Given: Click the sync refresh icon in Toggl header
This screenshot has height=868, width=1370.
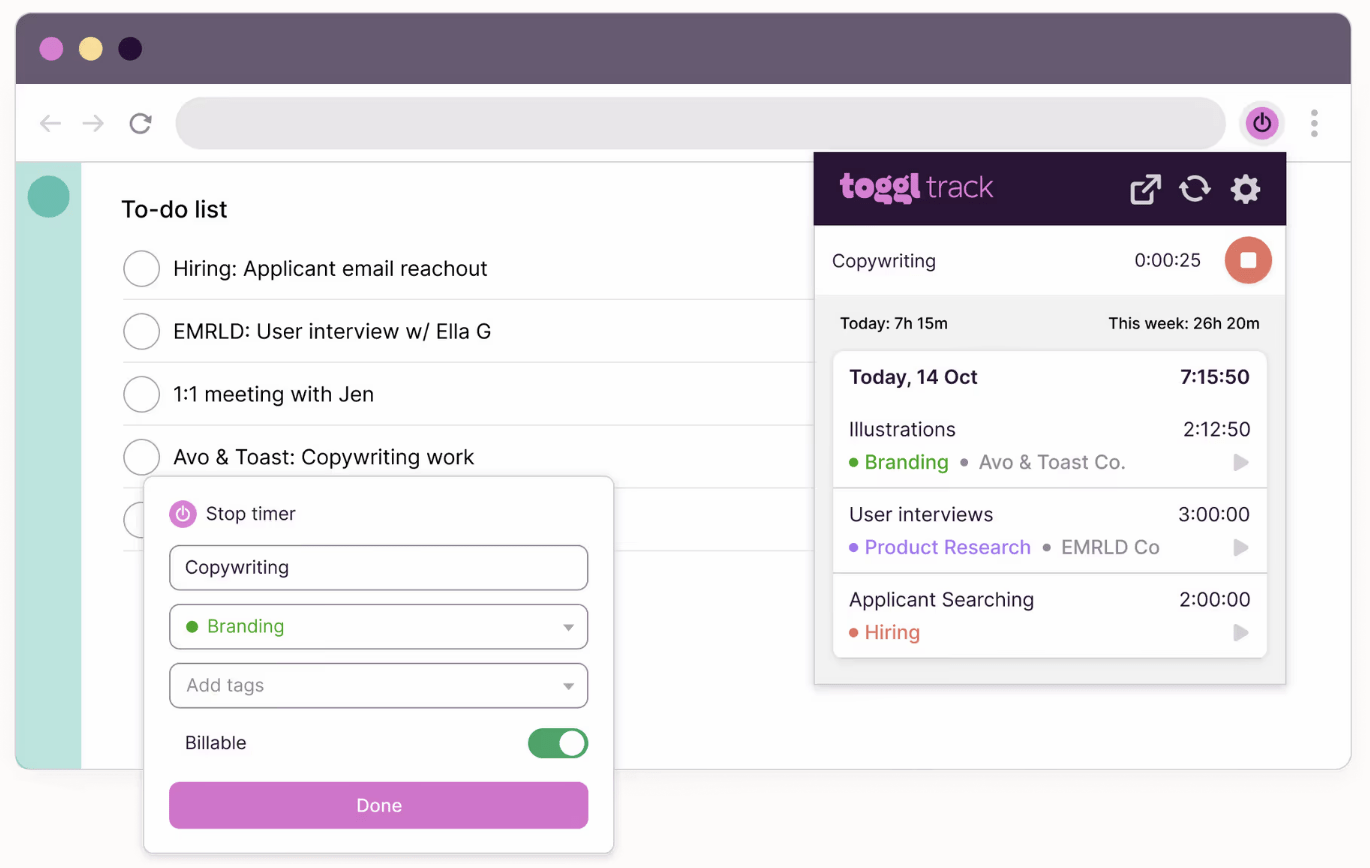Looking at the screenshot, I should coord(1195,189).
